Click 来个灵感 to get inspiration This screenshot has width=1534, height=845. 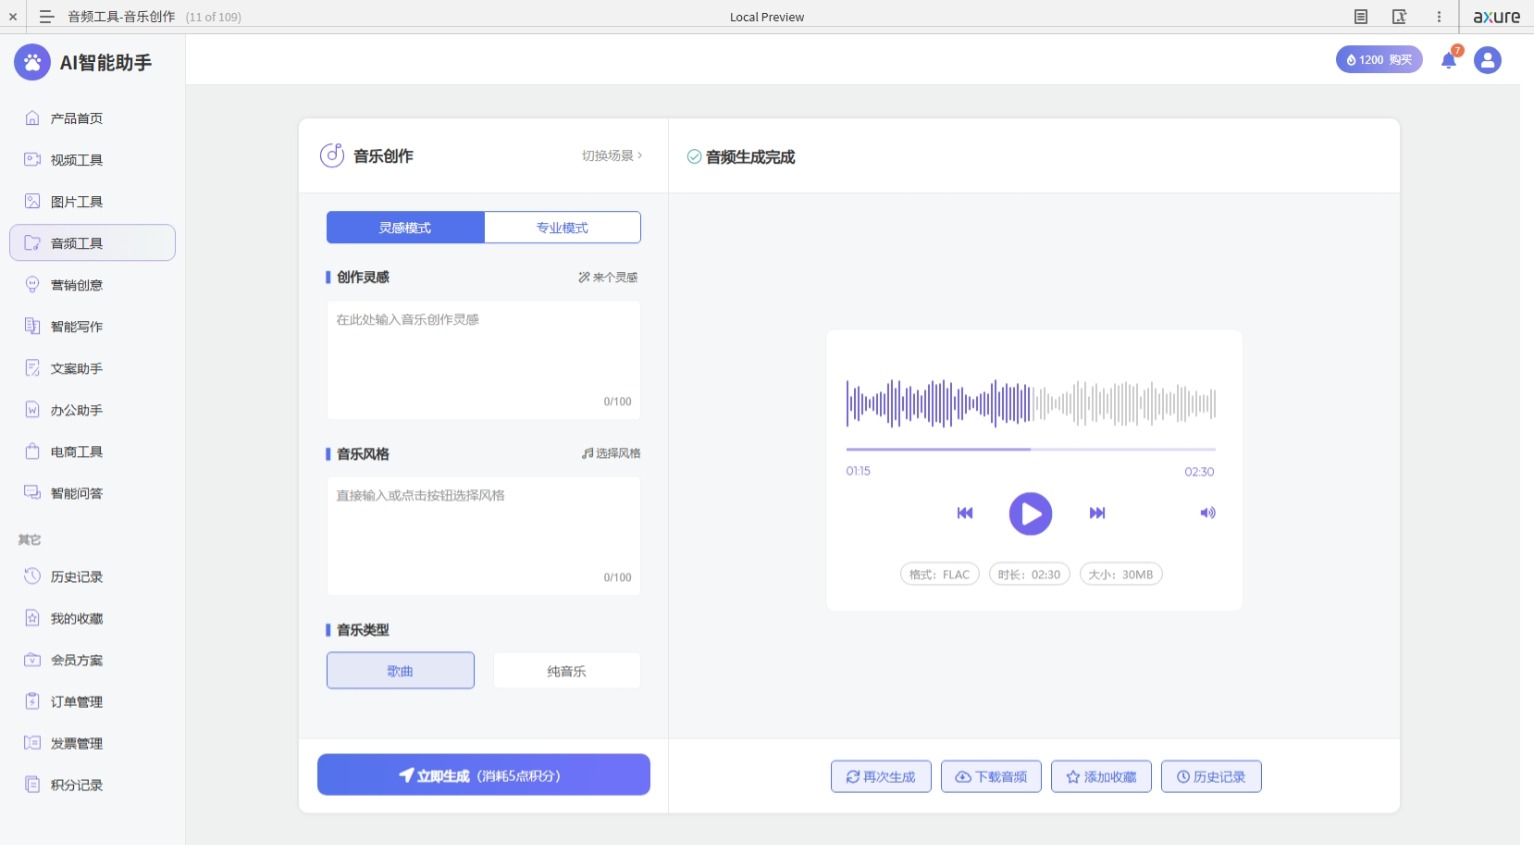[608, 278]
